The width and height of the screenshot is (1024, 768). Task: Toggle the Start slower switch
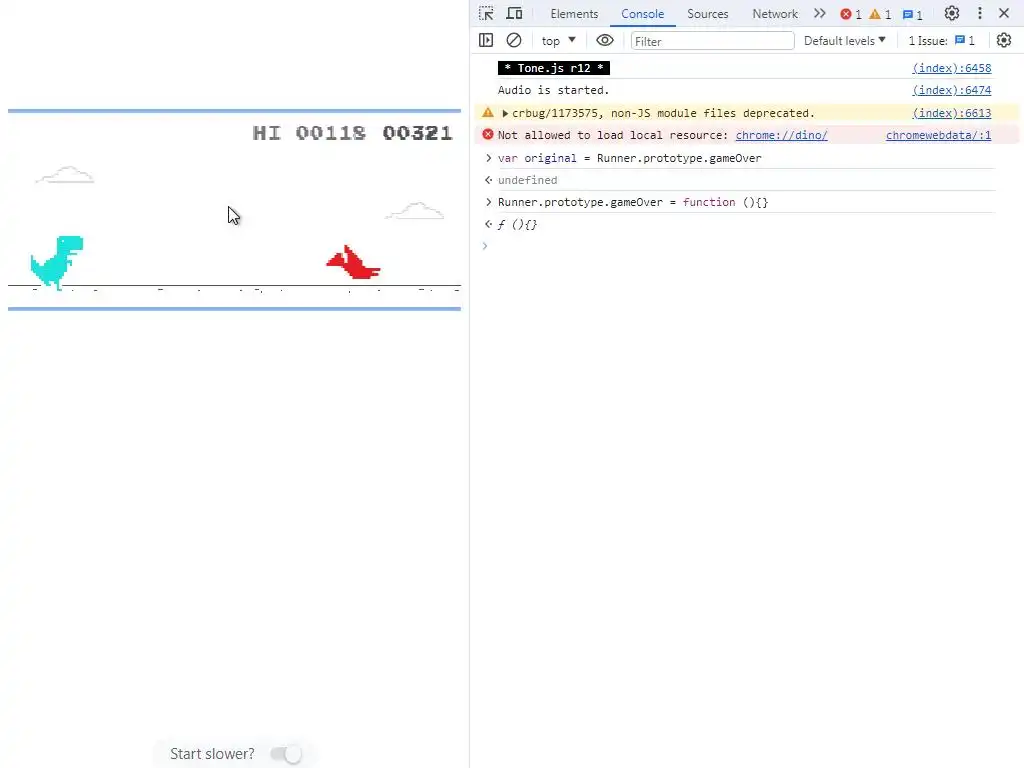[x=286, y=754]
